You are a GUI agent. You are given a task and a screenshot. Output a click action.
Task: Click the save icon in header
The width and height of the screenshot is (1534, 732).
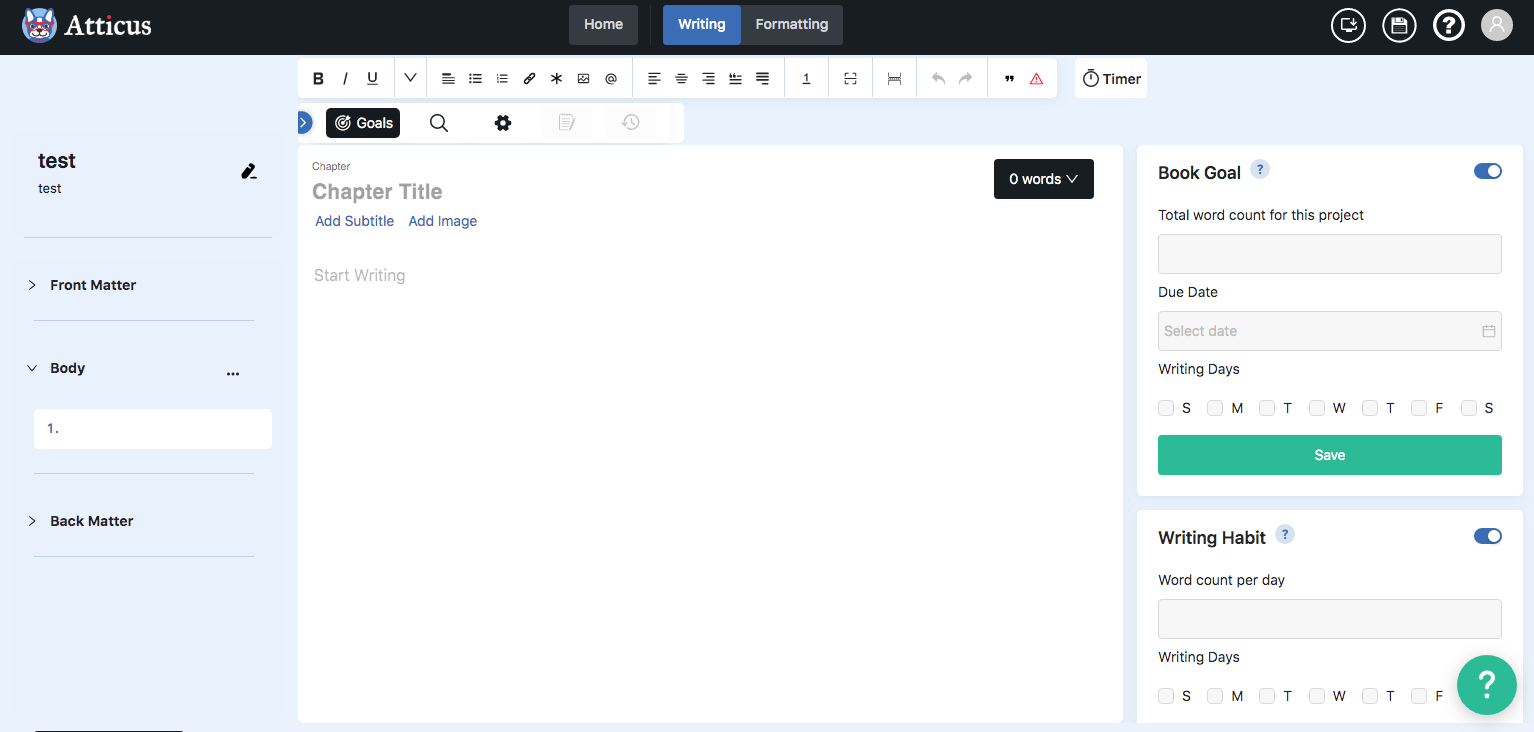(x=1399, y=25)
